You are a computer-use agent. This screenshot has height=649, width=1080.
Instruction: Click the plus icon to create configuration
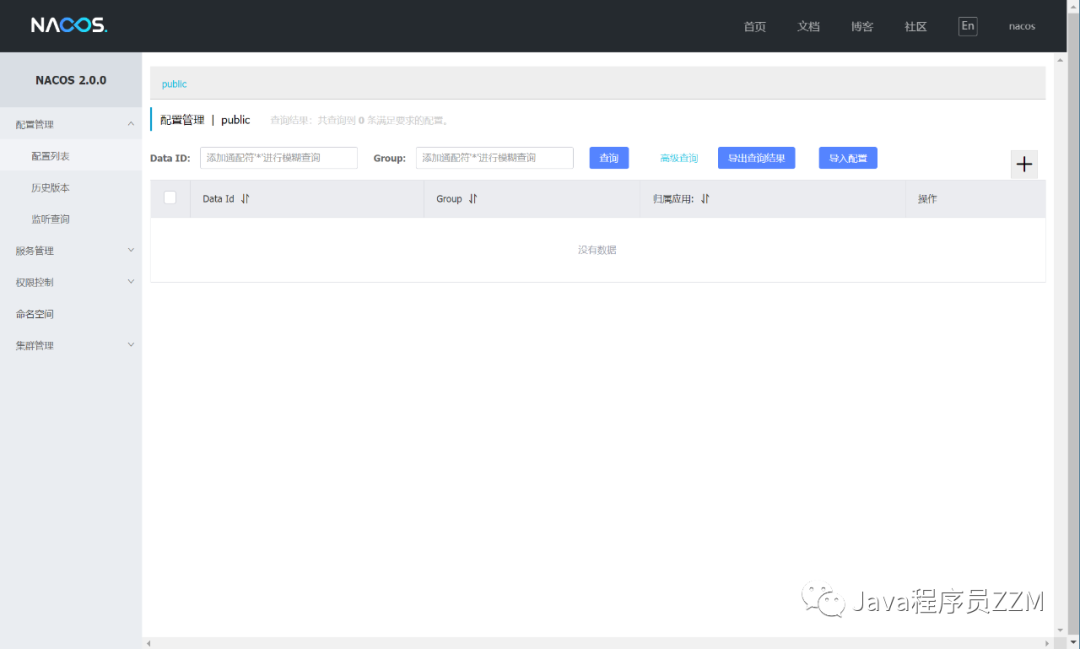[x=1024, y=164]
